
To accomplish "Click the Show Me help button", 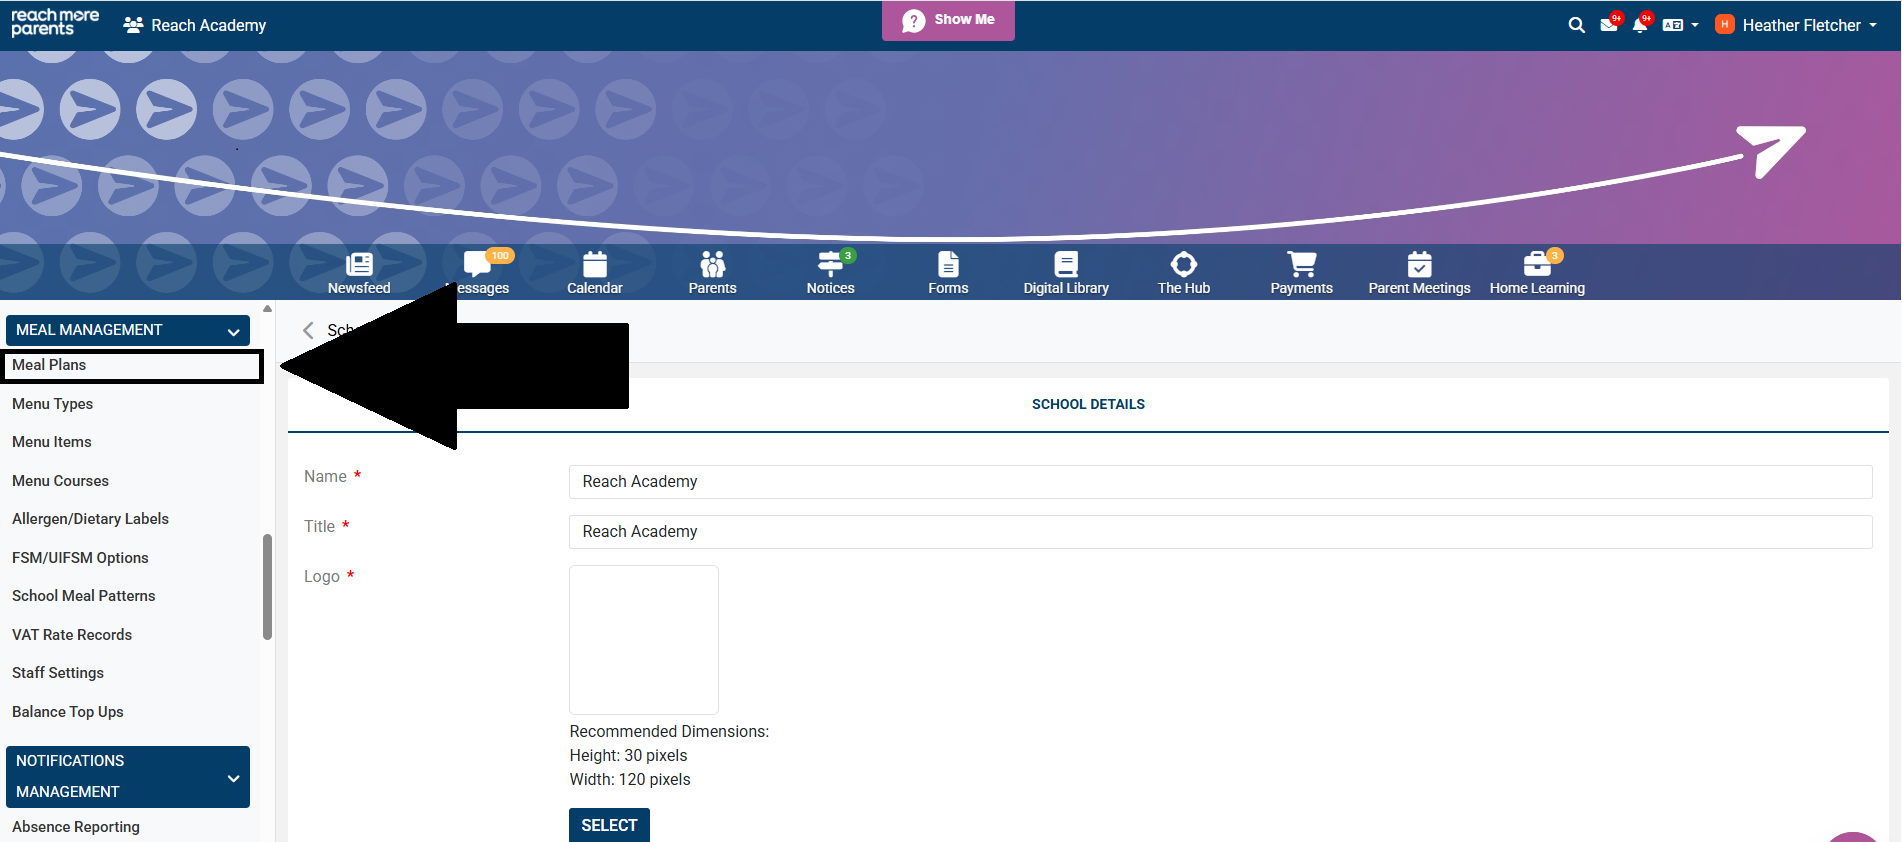I will click(948, 20).
